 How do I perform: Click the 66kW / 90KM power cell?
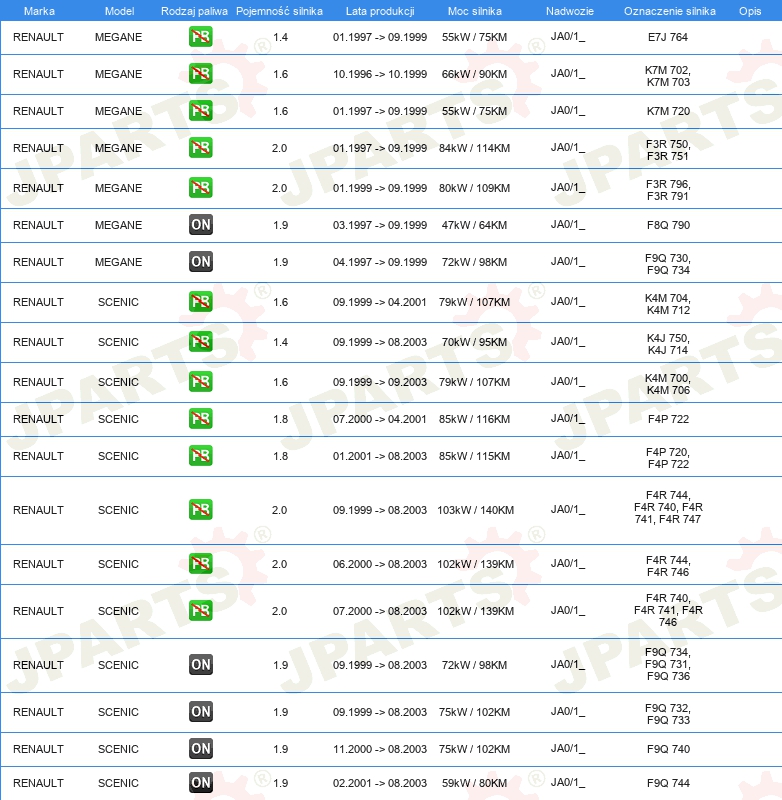point(474,74)
